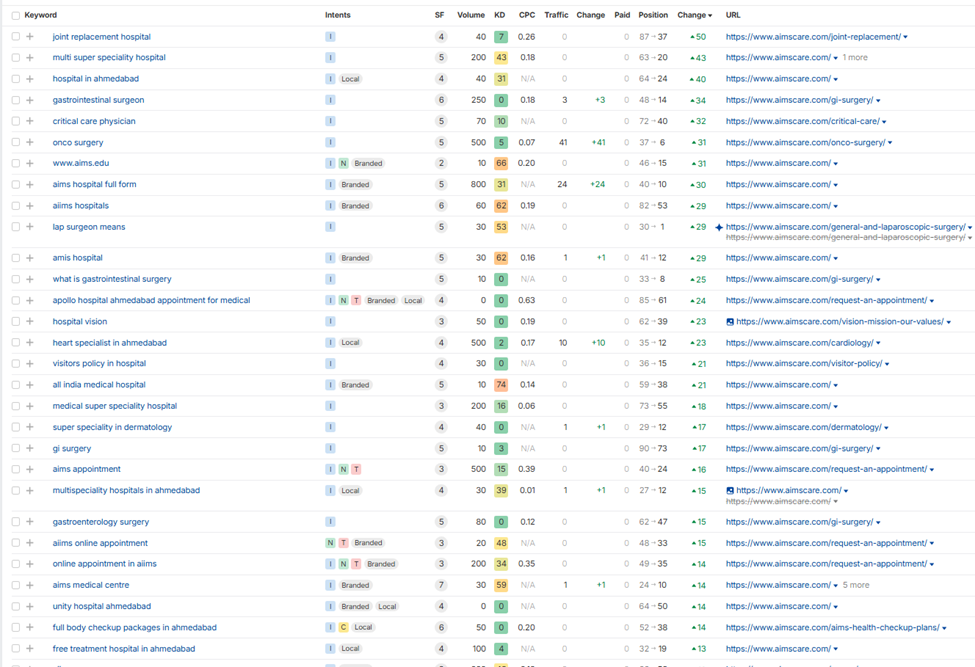Expand dropdown next to visitor-policy URL

887,364
